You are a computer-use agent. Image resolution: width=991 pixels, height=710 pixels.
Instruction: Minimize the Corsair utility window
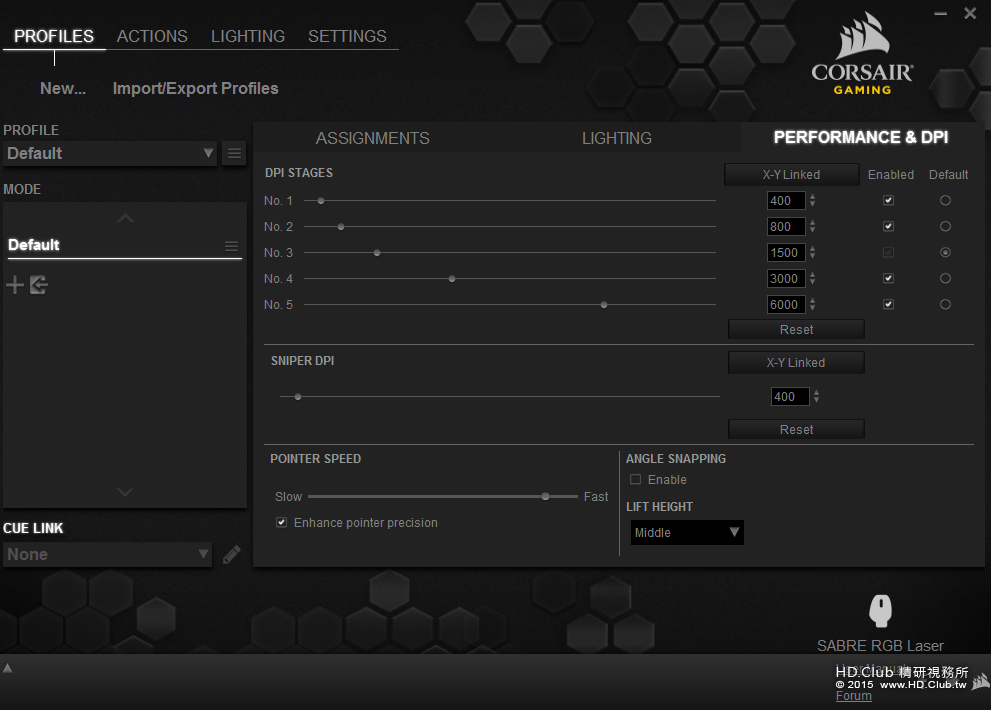(940, 13)
